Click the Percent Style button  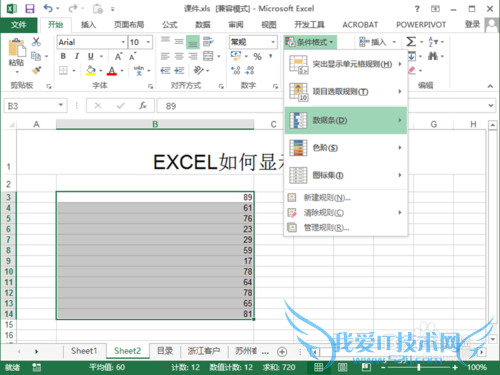click(x=257, y=56)
